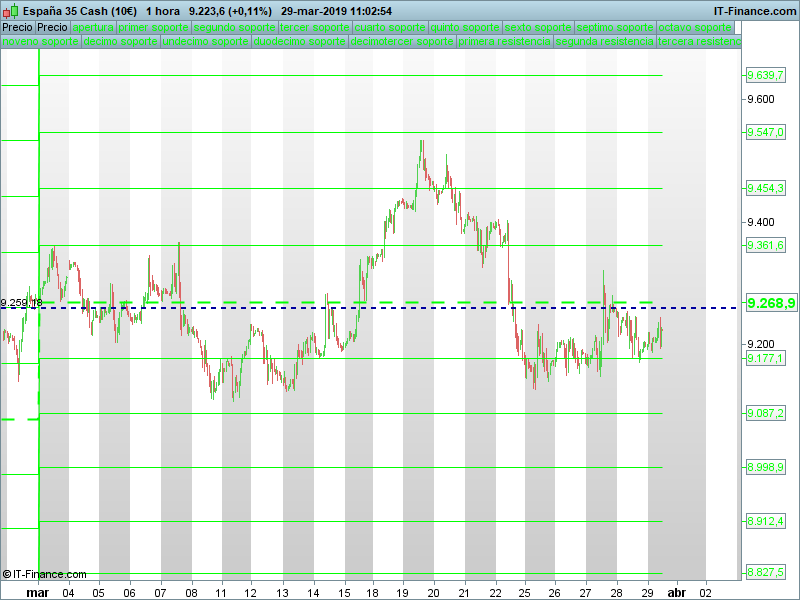This screenshot has height=600, width=800.
Task: Click the bold 9.268,9 opening level tag
Action: tap(771, 303)
